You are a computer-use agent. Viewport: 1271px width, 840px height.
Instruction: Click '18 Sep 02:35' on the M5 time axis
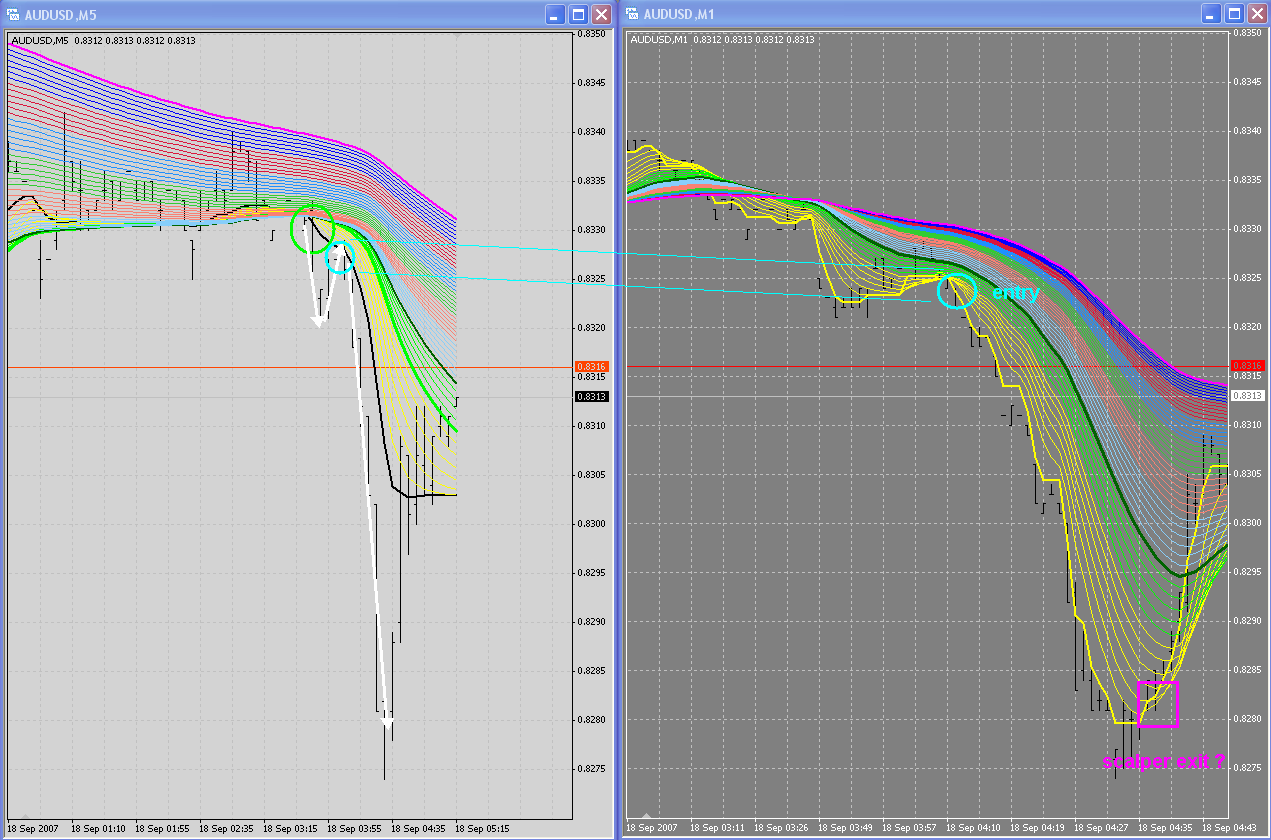coord(226,829)
